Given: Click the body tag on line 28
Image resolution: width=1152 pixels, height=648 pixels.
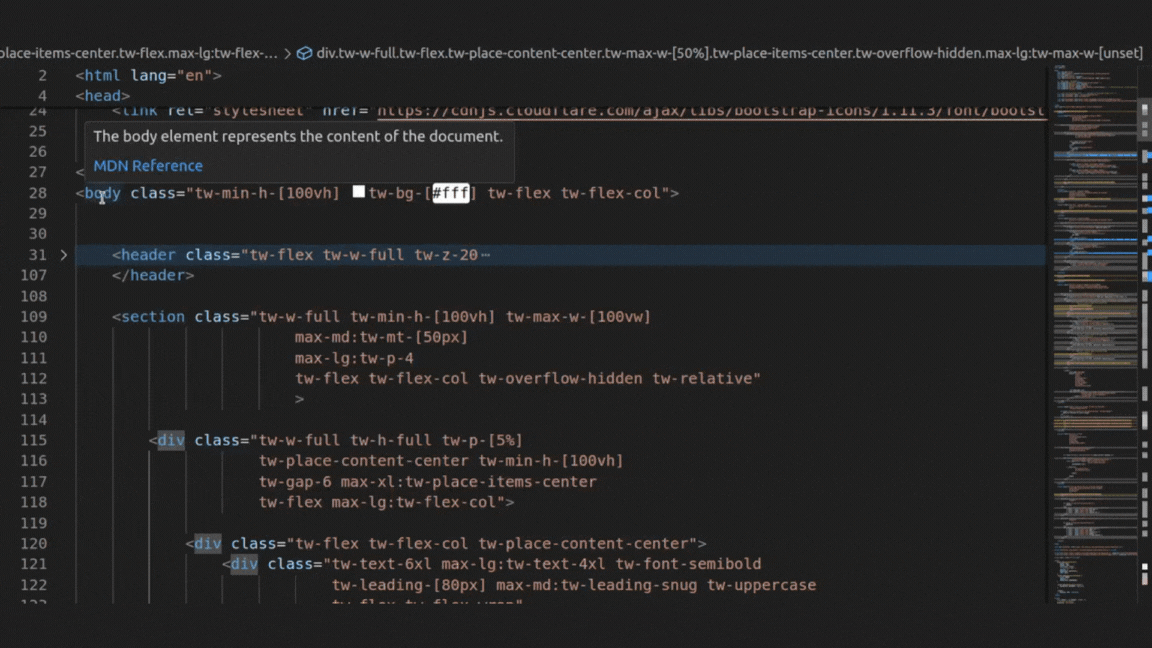Looking at the screenshot, I should [x=102, y=193].
